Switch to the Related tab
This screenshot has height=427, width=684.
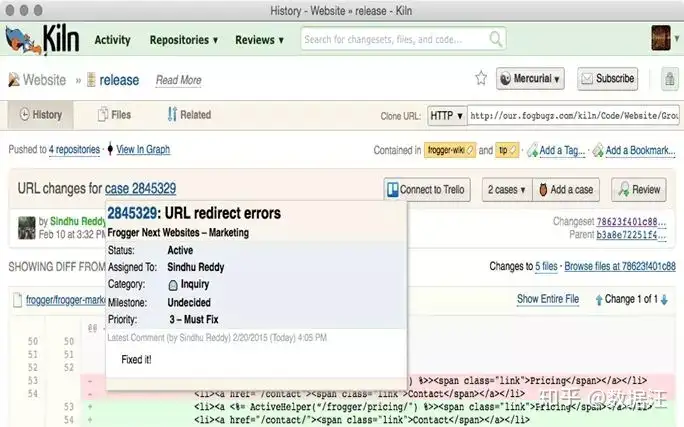189,115
